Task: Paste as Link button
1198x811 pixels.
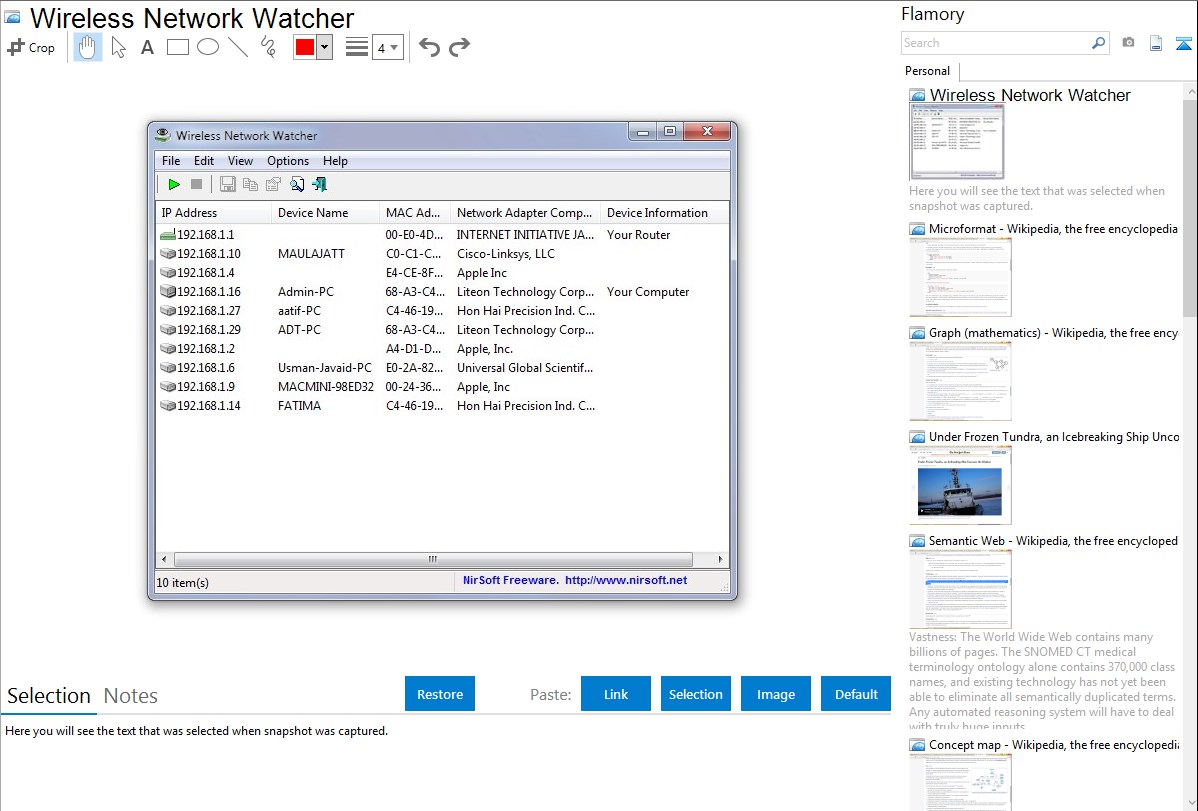Action: (616, 694)
